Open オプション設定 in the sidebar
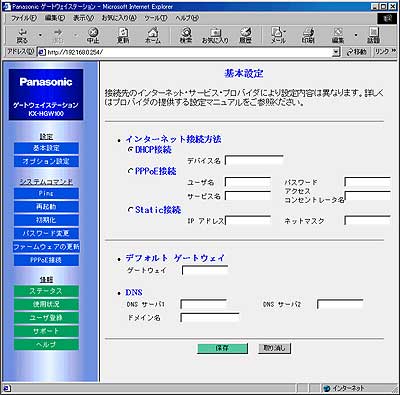400x395 pixels. [46, 161]
